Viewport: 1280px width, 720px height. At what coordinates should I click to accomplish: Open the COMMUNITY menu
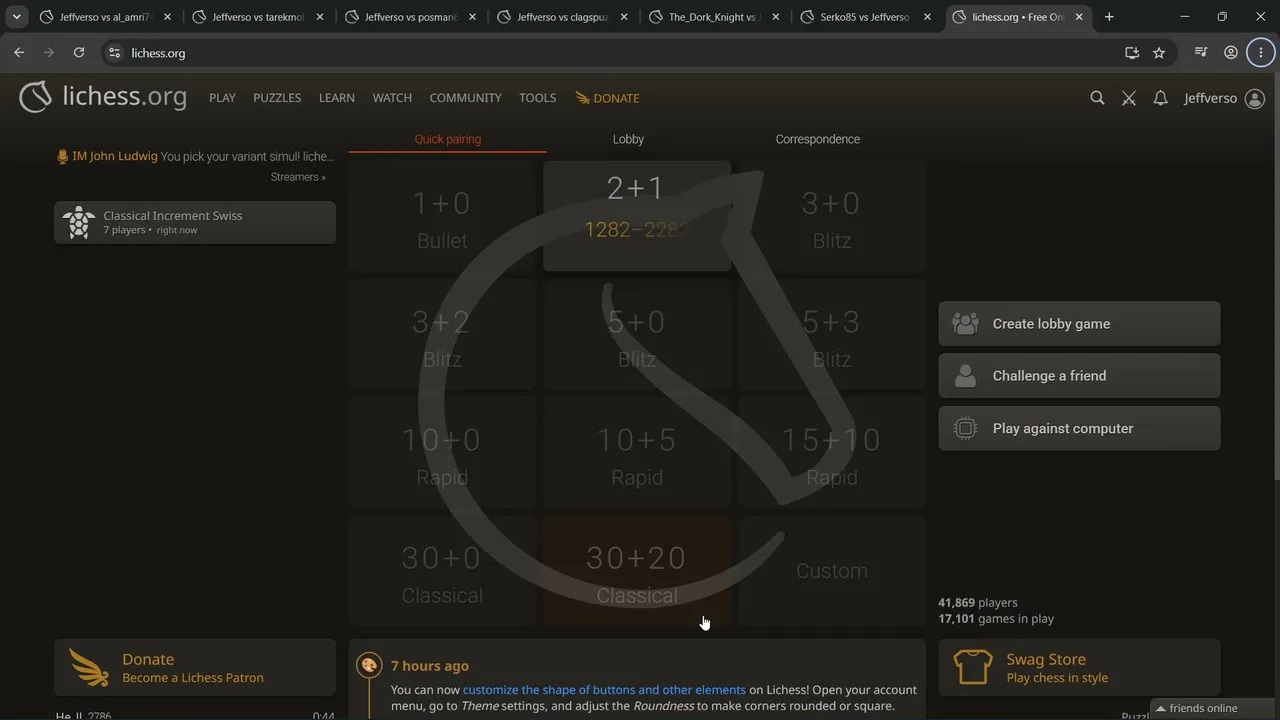coord(465,98)
